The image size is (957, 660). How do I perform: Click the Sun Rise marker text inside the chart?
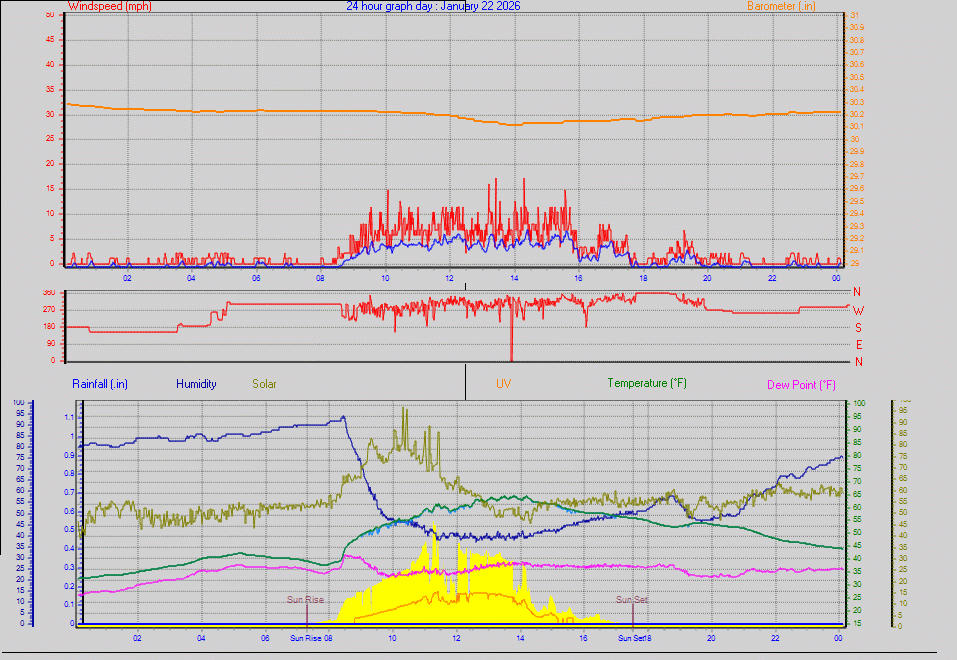(x=306, y=600)
